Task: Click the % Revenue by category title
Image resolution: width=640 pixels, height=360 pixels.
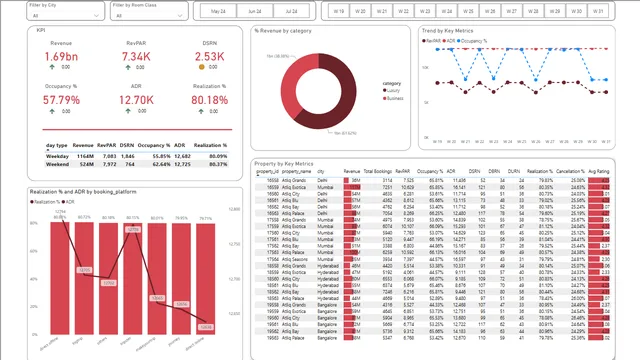Action: (x=283, y=31)
